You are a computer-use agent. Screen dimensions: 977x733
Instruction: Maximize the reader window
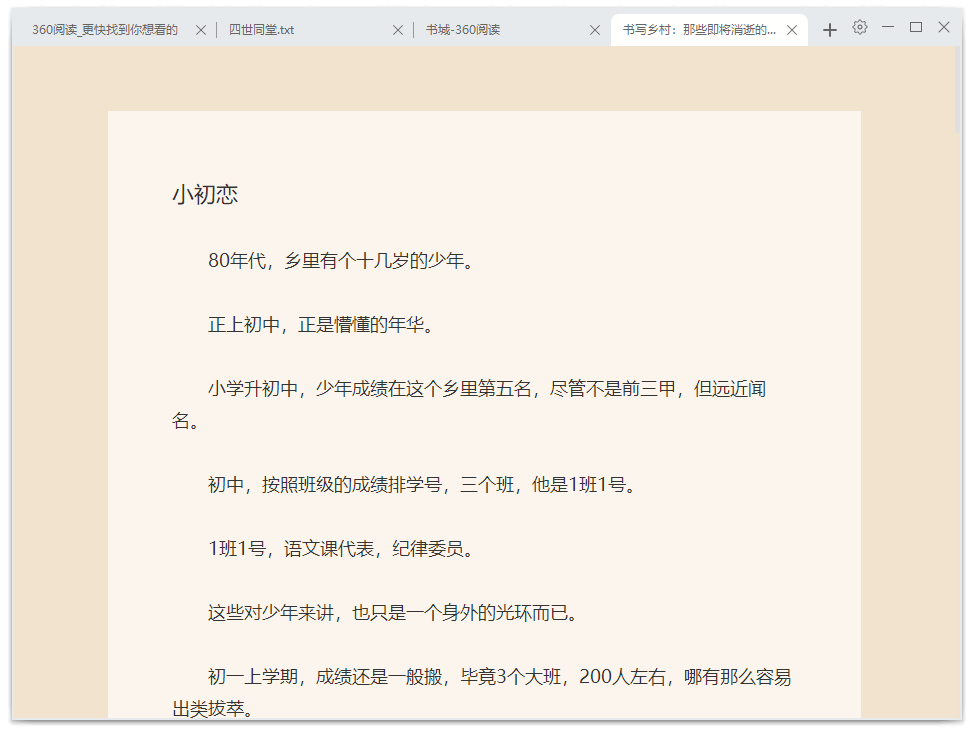(916, 28)
